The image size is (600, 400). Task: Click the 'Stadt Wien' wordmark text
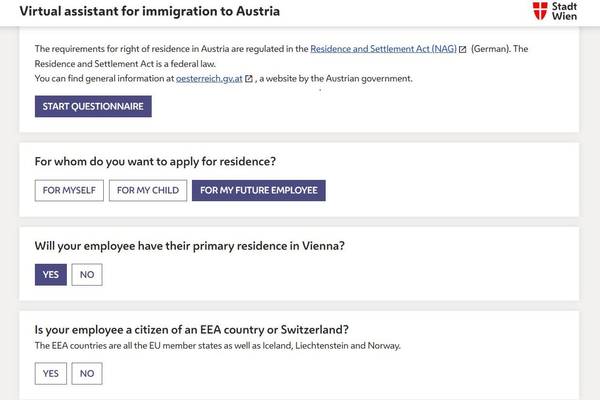coord(565,11)
